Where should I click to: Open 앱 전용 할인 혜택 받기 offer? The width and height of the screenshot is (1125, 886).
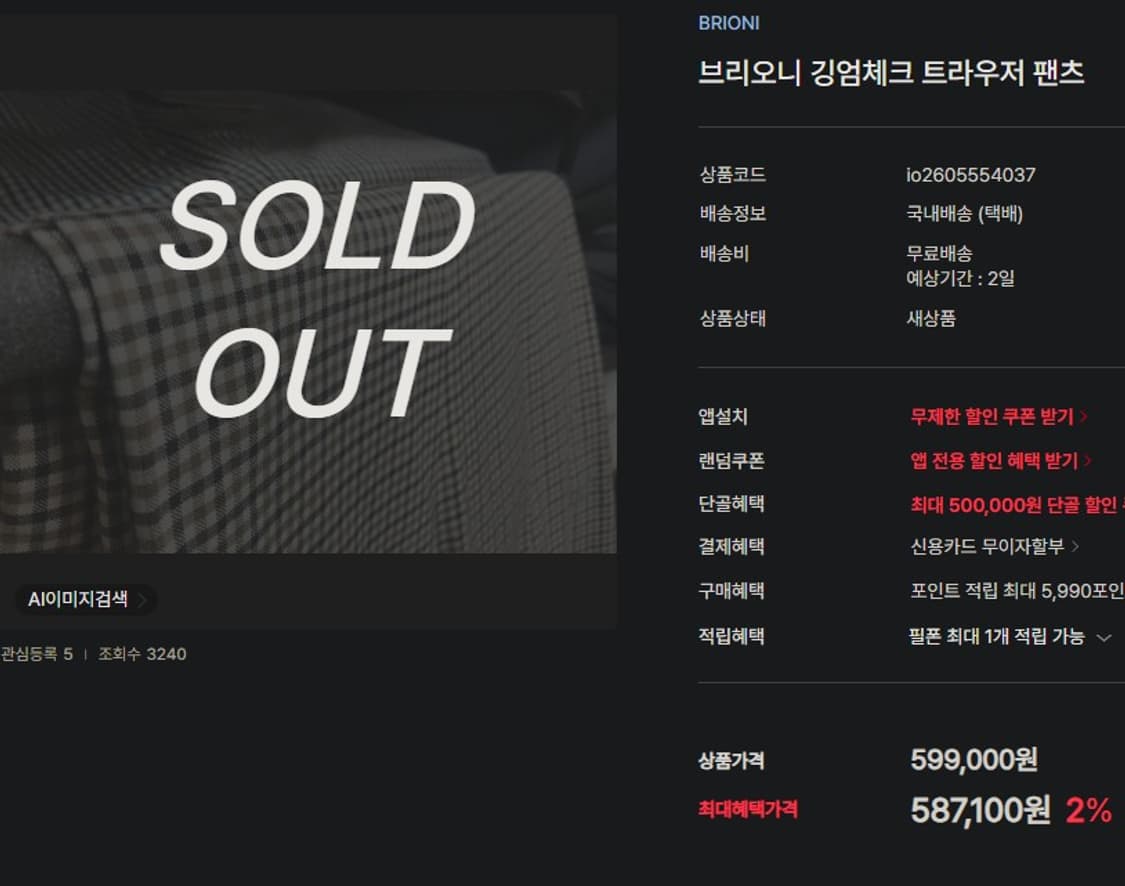click(994, 461)
